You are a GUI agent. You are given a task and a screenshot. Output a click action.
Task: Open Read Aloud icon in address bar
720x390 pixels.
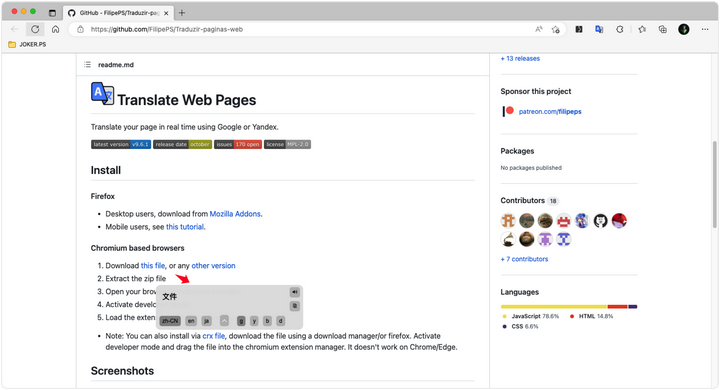point(539,29)
